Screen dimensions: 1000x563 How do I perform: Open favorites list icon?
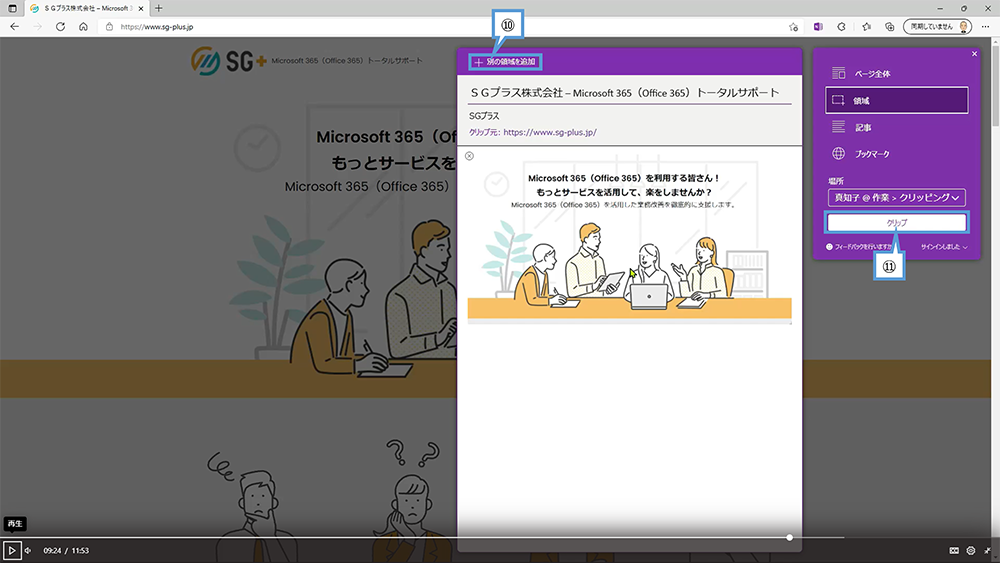click(x=866, y=27)
